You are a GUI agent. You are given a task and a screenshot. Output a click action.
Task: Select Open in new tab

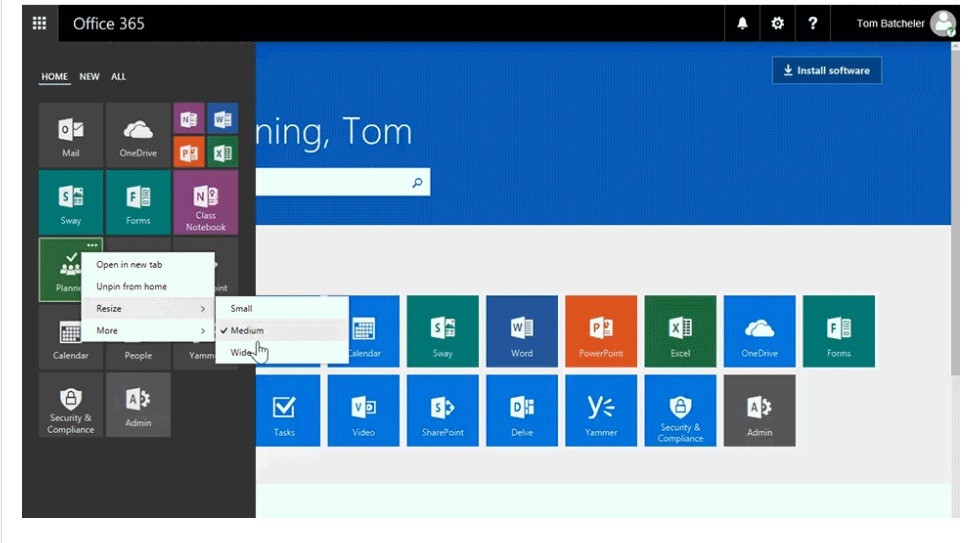coord(148,264)
